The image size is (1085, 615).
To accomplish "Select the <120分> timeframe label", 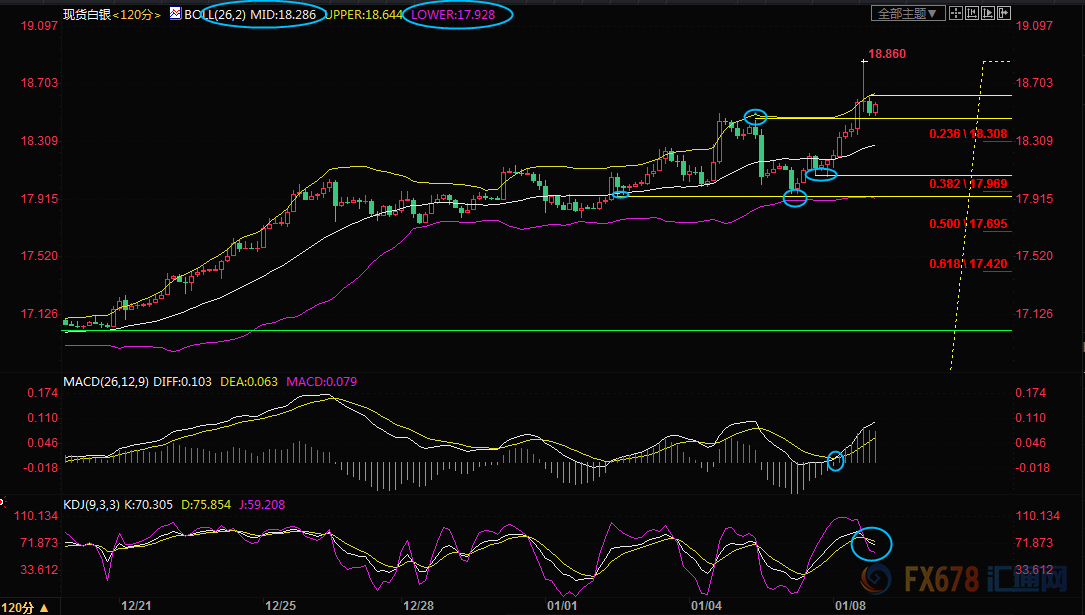I will point(137,15).
